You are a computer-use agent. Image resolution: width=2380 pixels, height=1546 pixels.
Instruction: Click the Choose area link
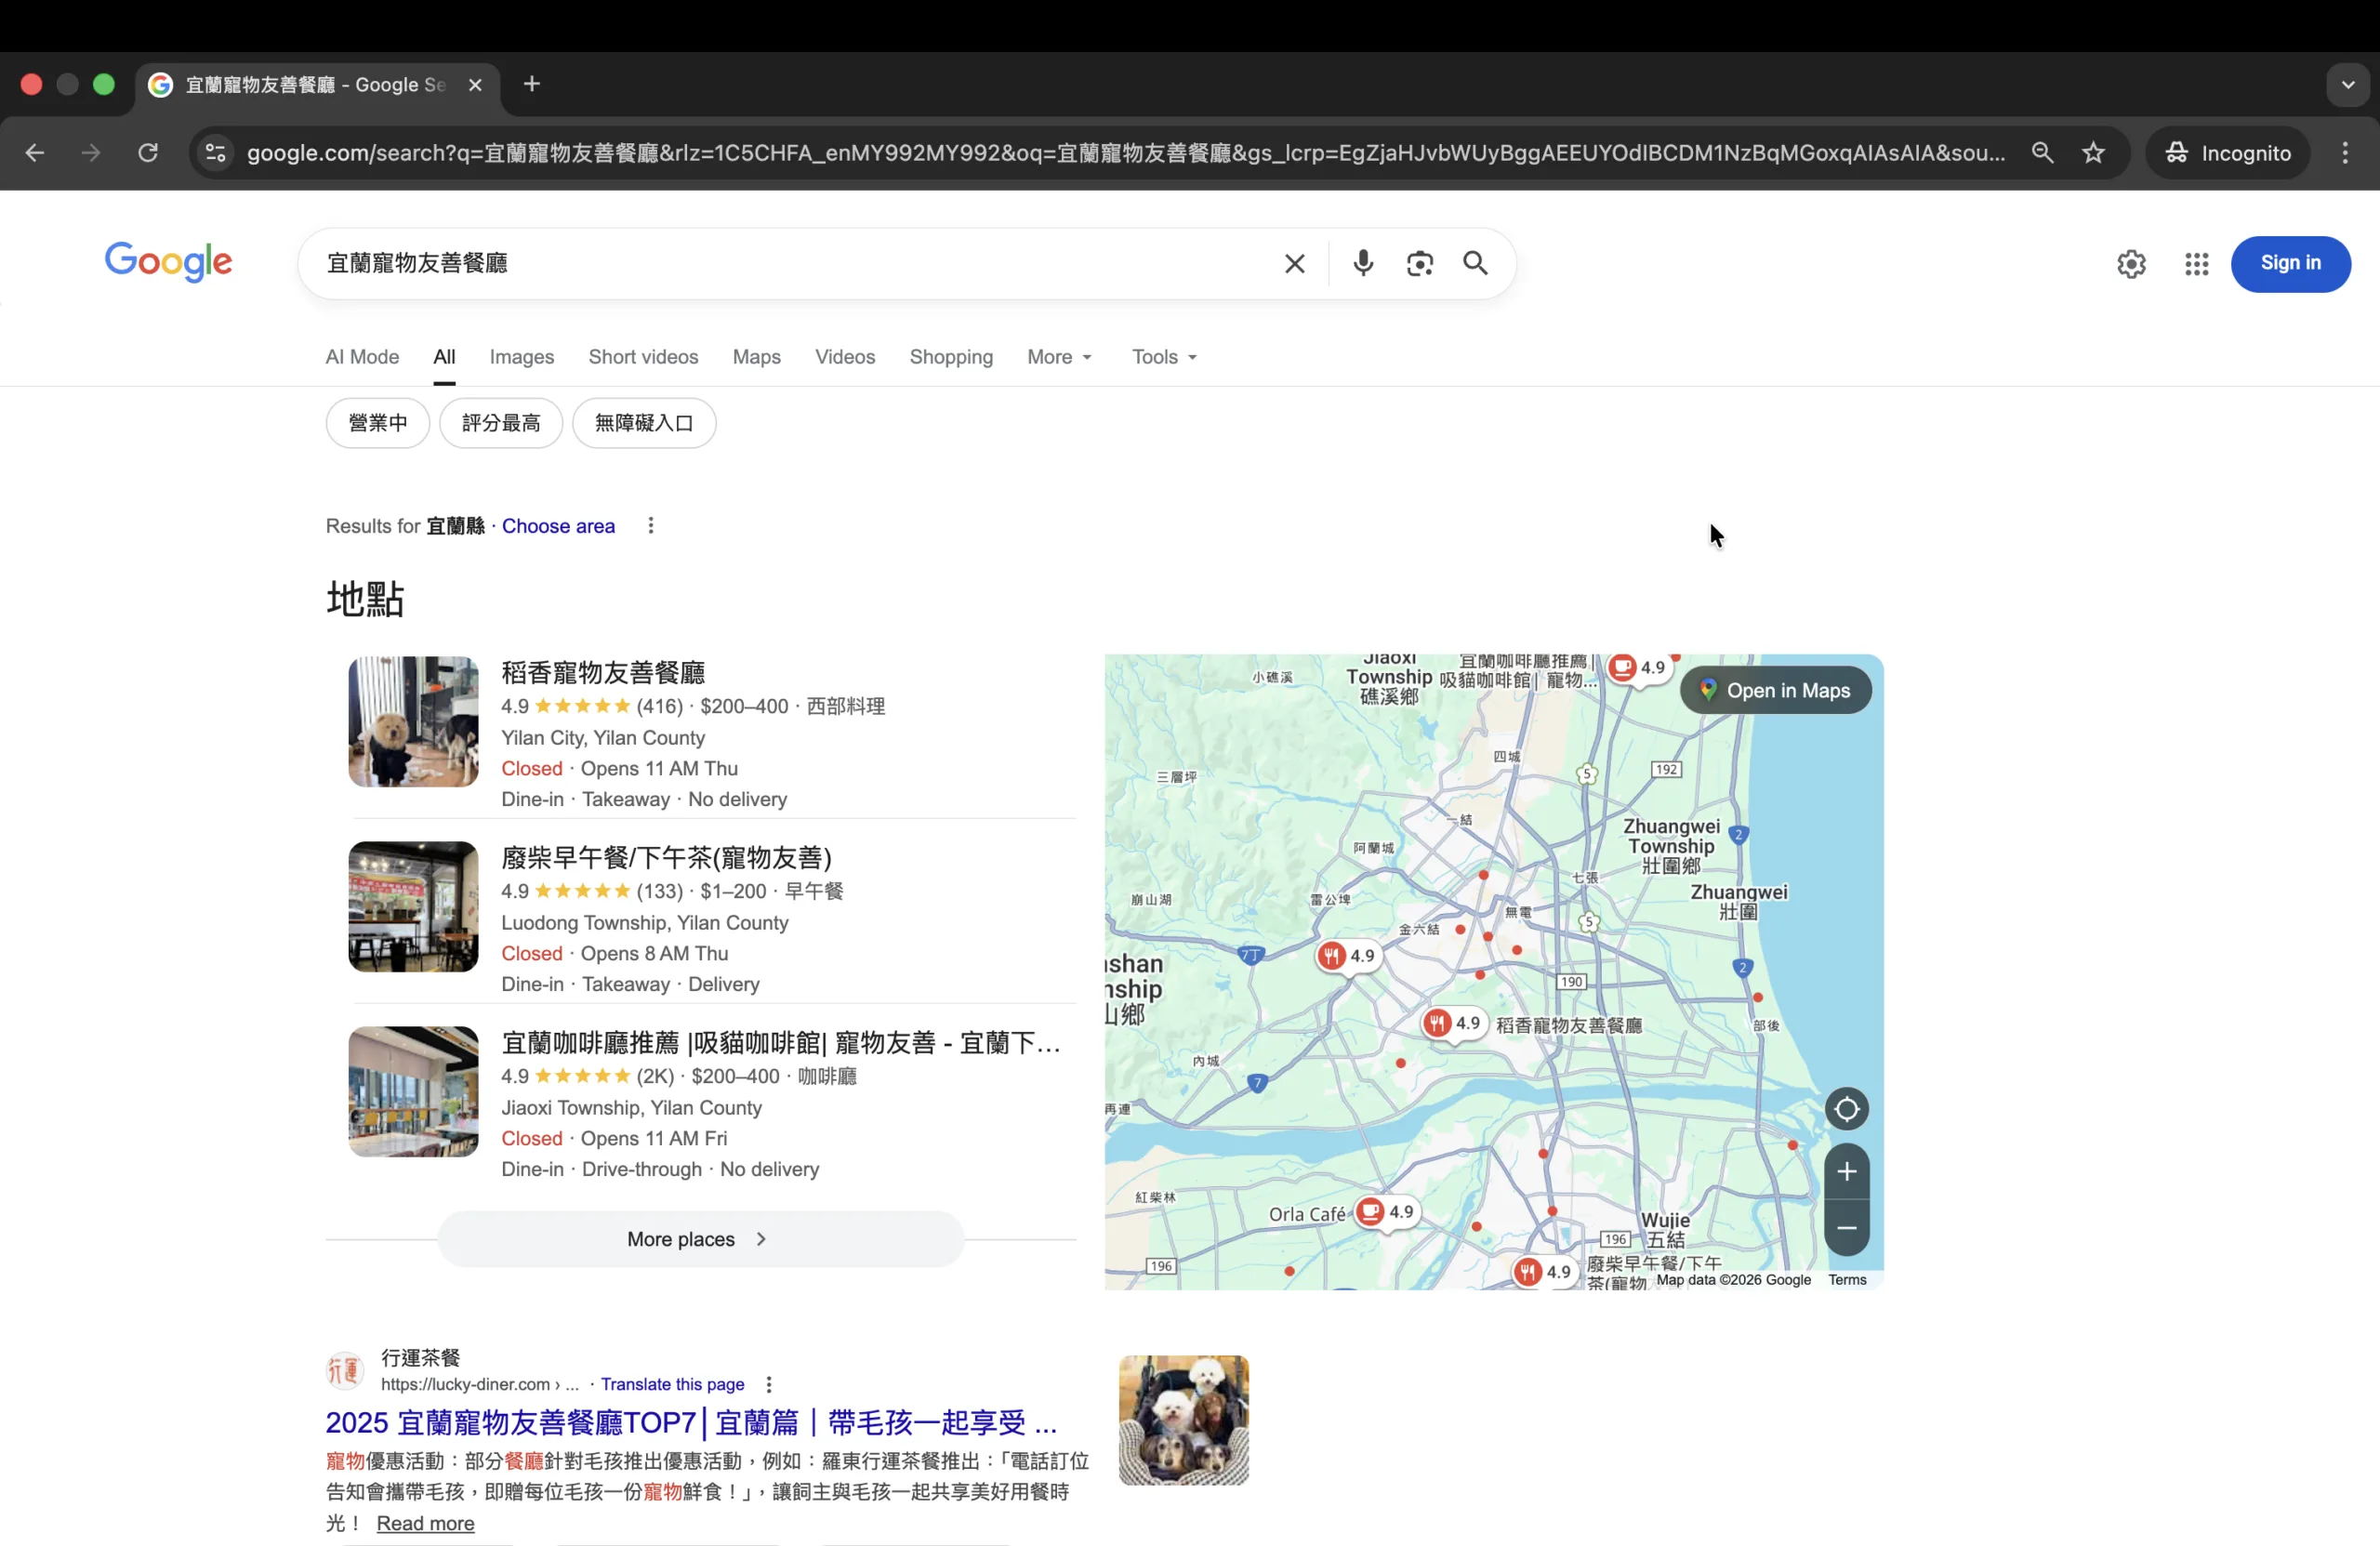[558, 526]
